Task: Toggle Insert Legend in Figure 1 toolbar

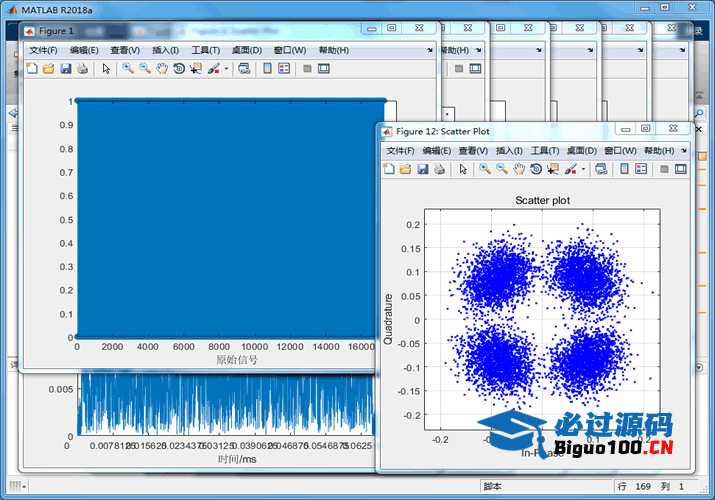Action: pos(283,69)
